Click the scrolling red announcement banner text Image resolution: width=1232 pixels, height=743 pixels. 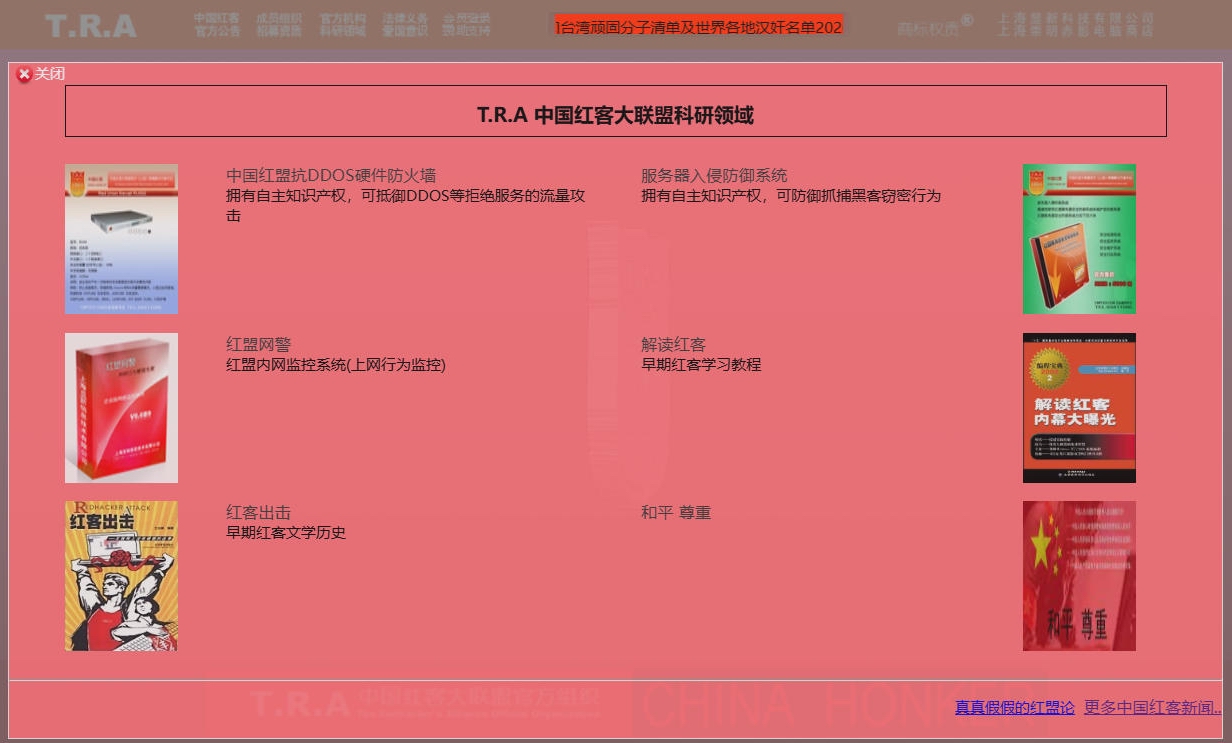click(697, 27)
